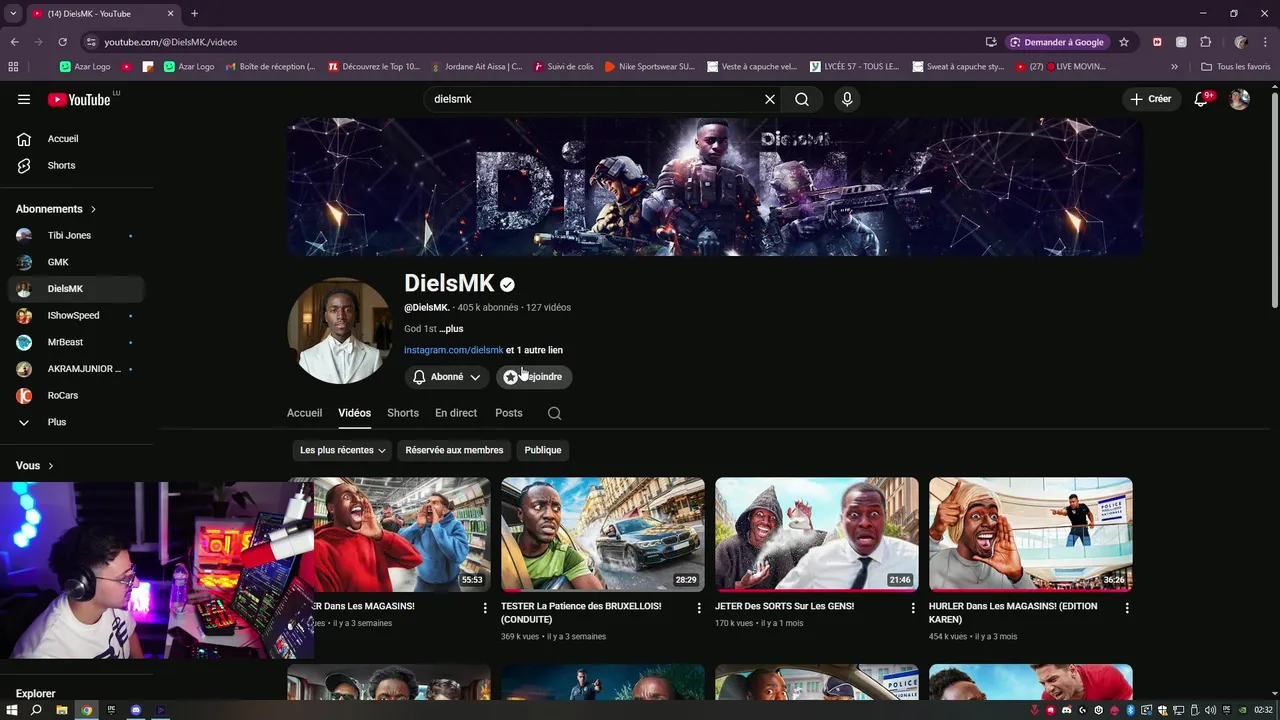Open the Chrome apps grid in bookmarks bar

tap(13, 66)
